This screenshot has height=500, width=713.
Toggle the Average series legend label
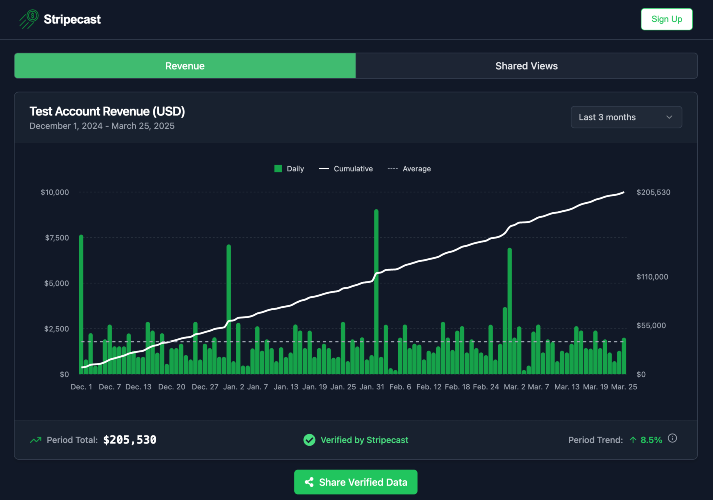[417, 169]
